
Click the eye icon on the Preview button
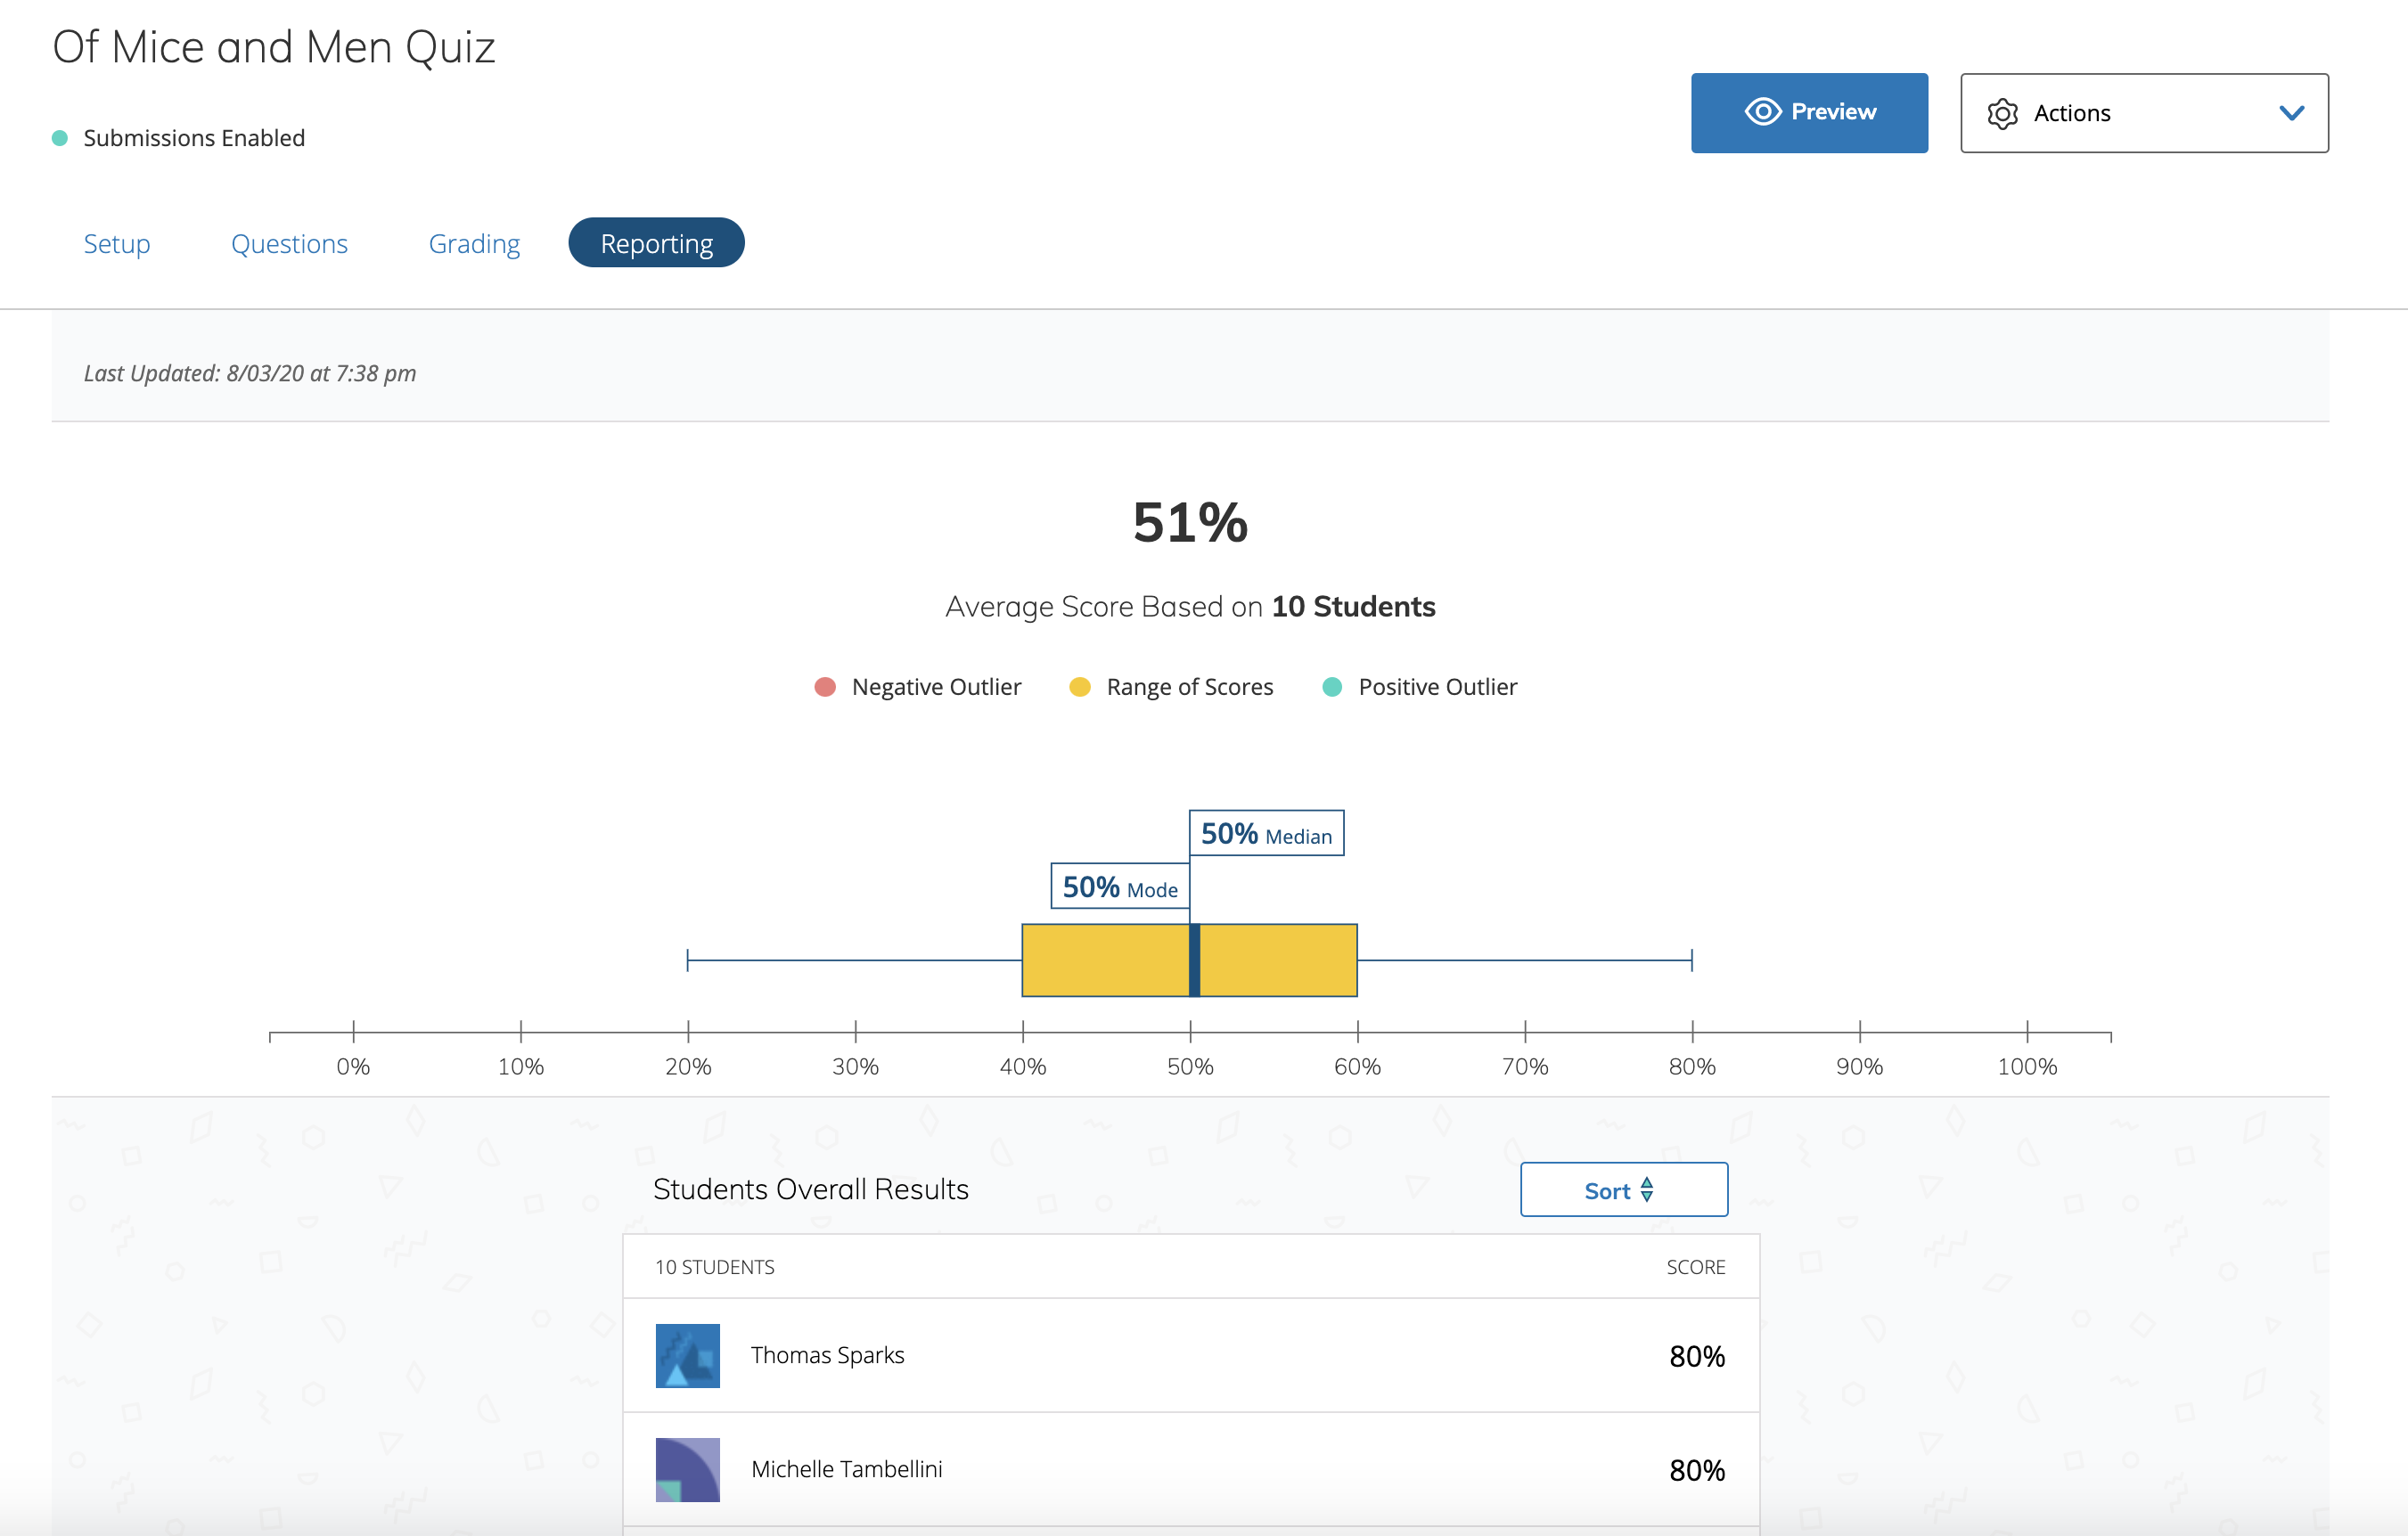point(1763,112)
